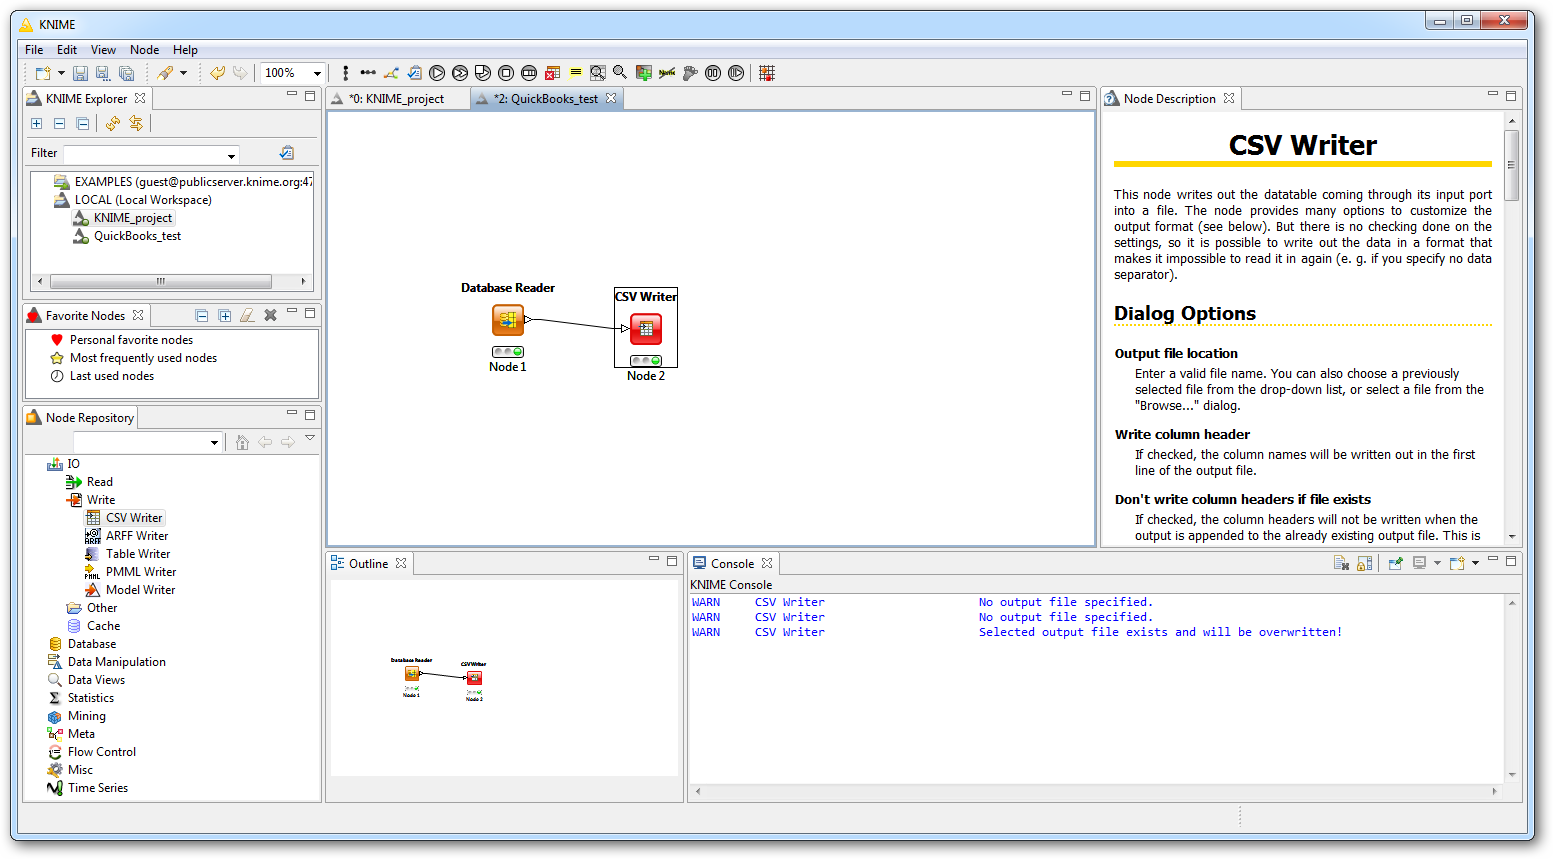Screen dimensions: 1553x859
Task: Open the Node menu
Action: (x=144, y=50)
